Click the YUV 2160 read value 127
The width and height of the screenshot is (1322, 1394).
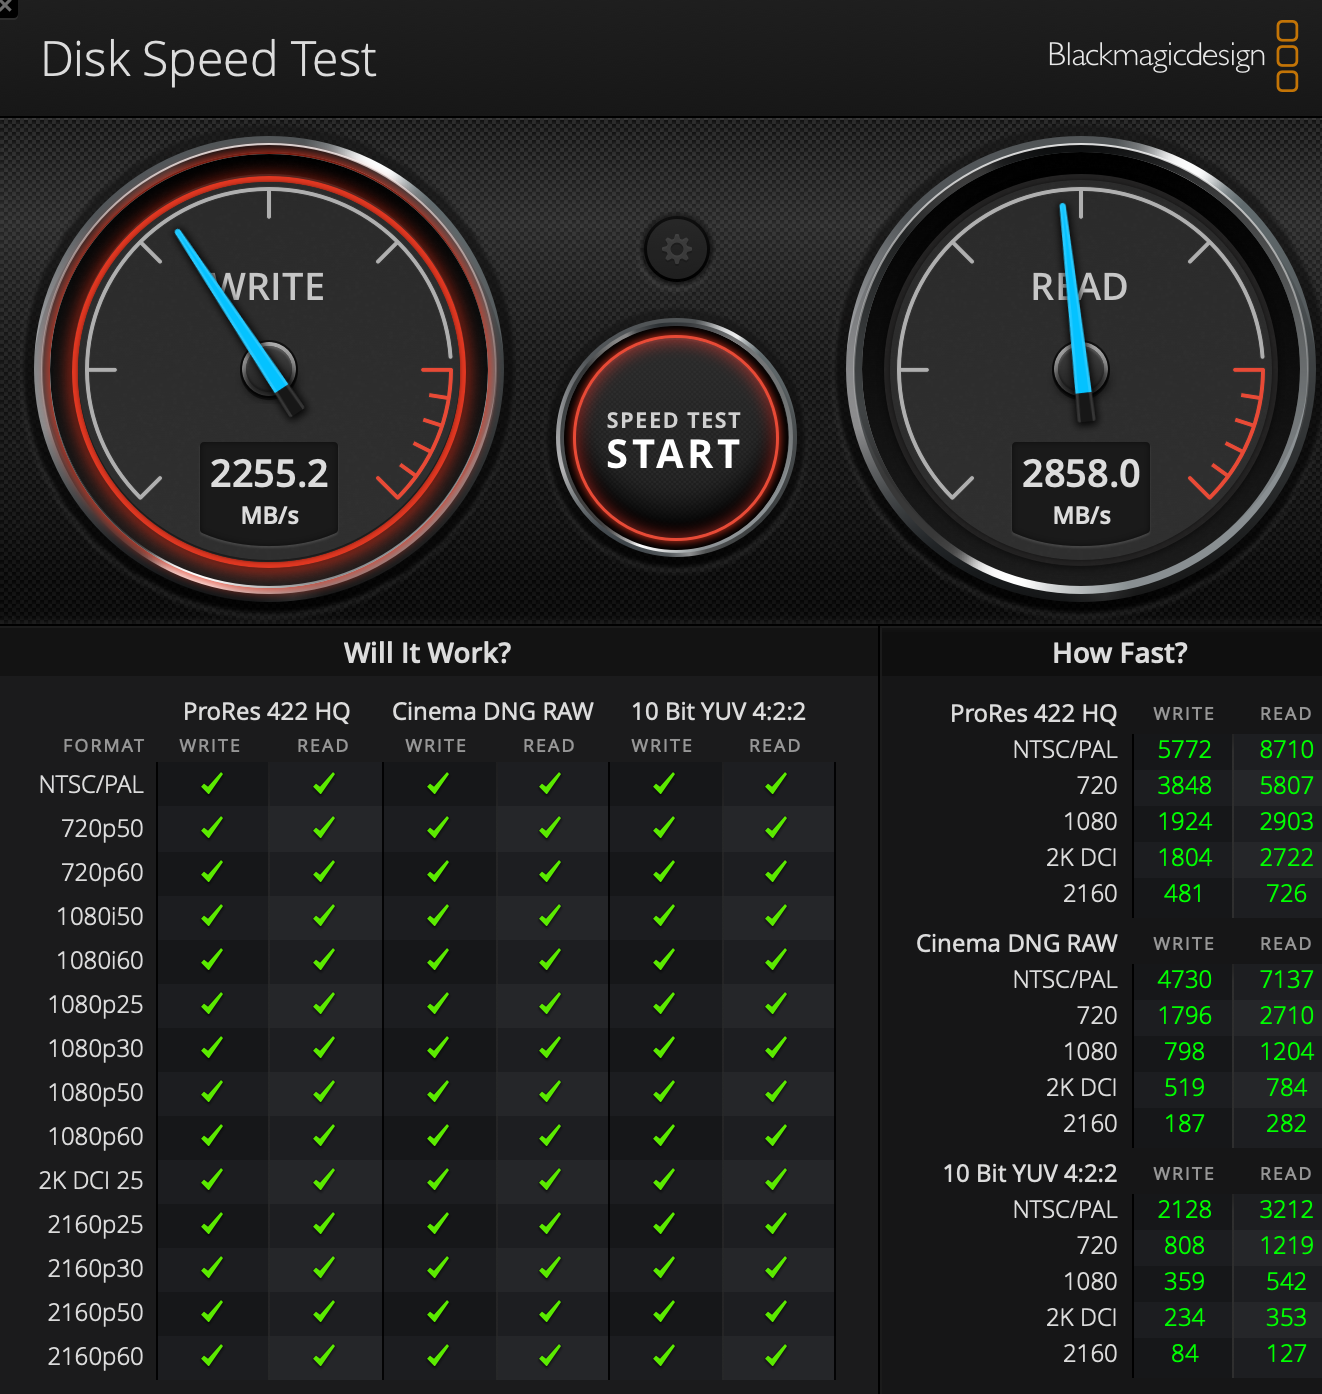point(1286,1353)
